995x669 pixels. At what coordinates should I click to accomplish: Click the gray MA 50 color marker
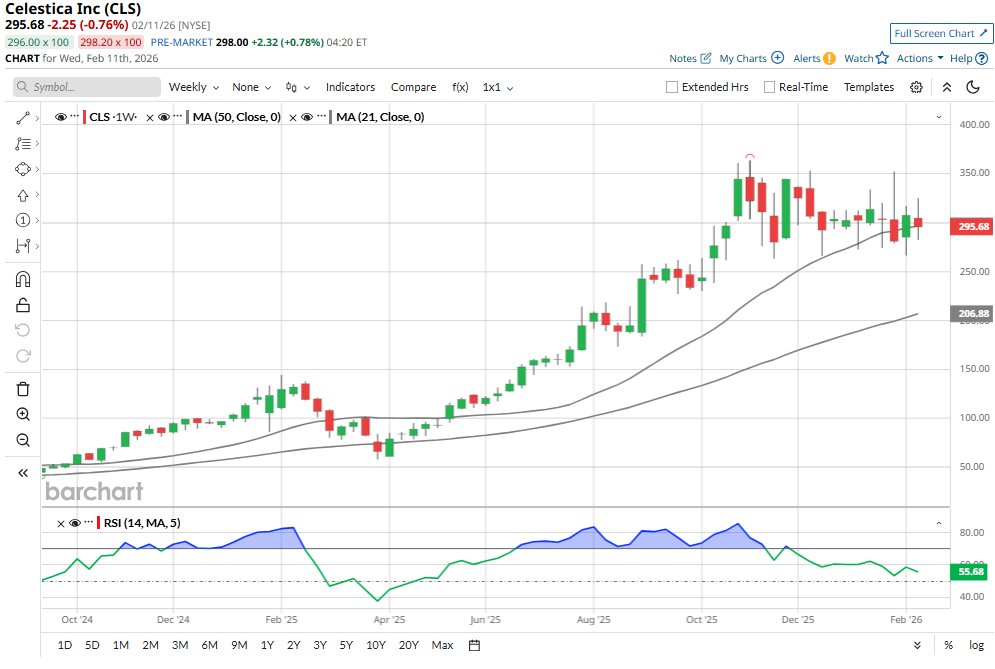pyautogui.click(x=187, y=117)
